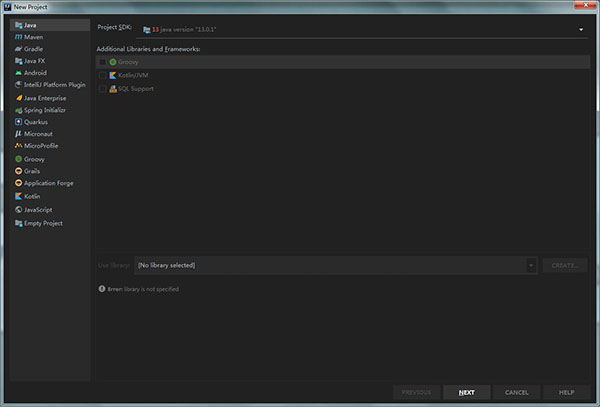
Task: Select 'Spring Initializr' label
Action: pos(45,110)
